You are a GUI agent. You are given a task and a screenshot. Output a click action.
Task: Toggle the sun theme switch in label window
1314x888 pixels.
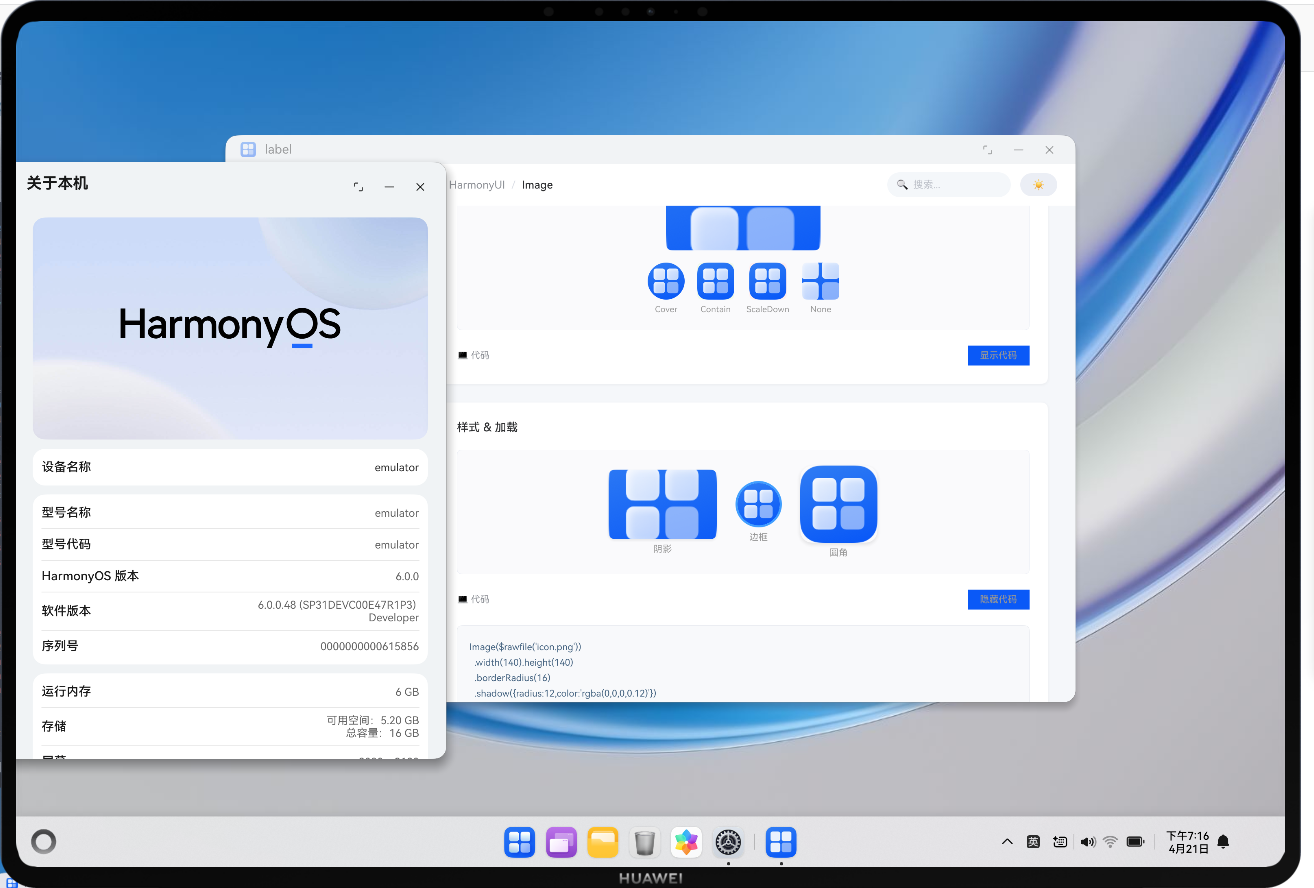click(1038, 185)
